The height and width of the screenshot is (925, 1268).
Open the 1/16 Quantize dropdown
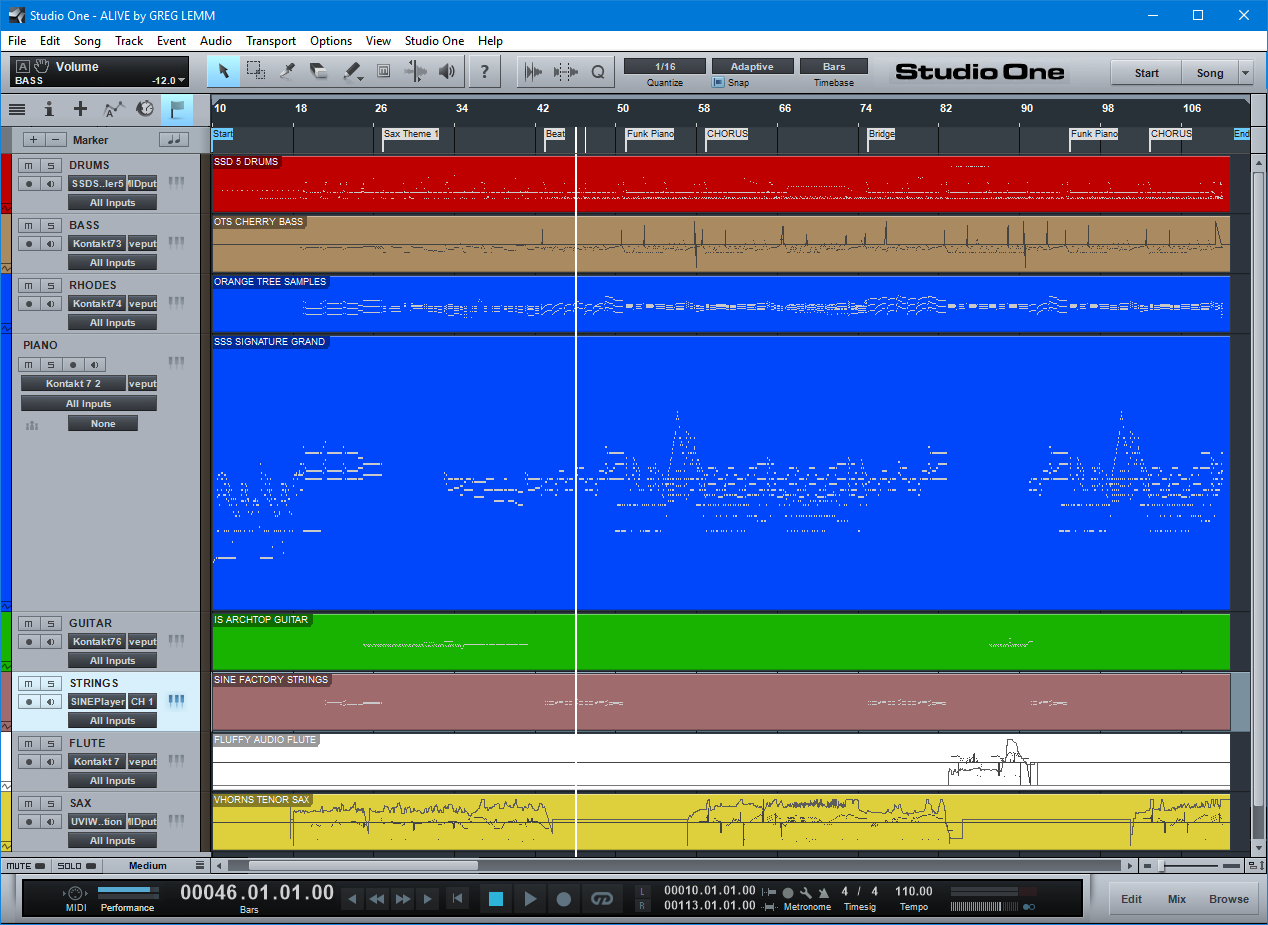664,66
